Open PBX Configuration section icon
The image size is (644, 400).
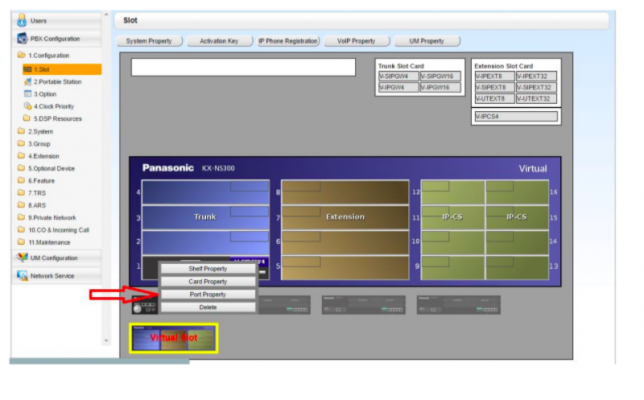pos(24,39)
